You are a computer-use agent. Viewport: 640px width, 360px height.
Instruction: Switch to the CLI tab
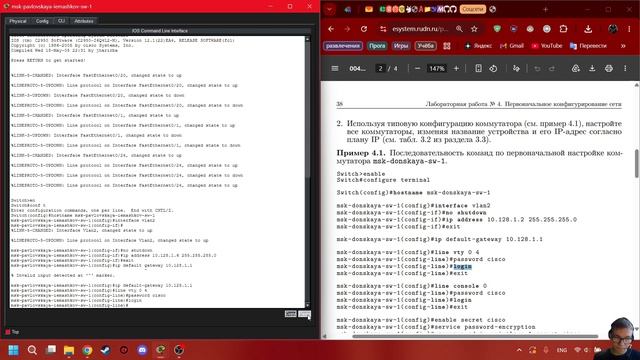click(x=61, y=21)
